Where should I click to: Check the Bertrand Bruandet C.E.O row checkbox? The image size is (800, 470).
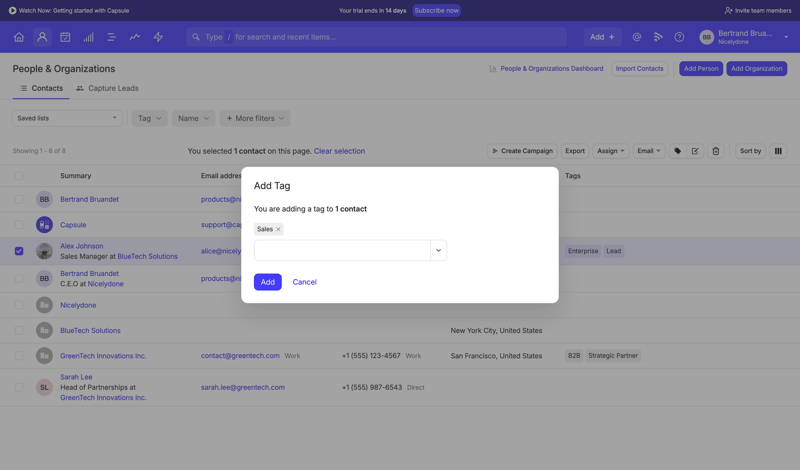pos(19,279)
